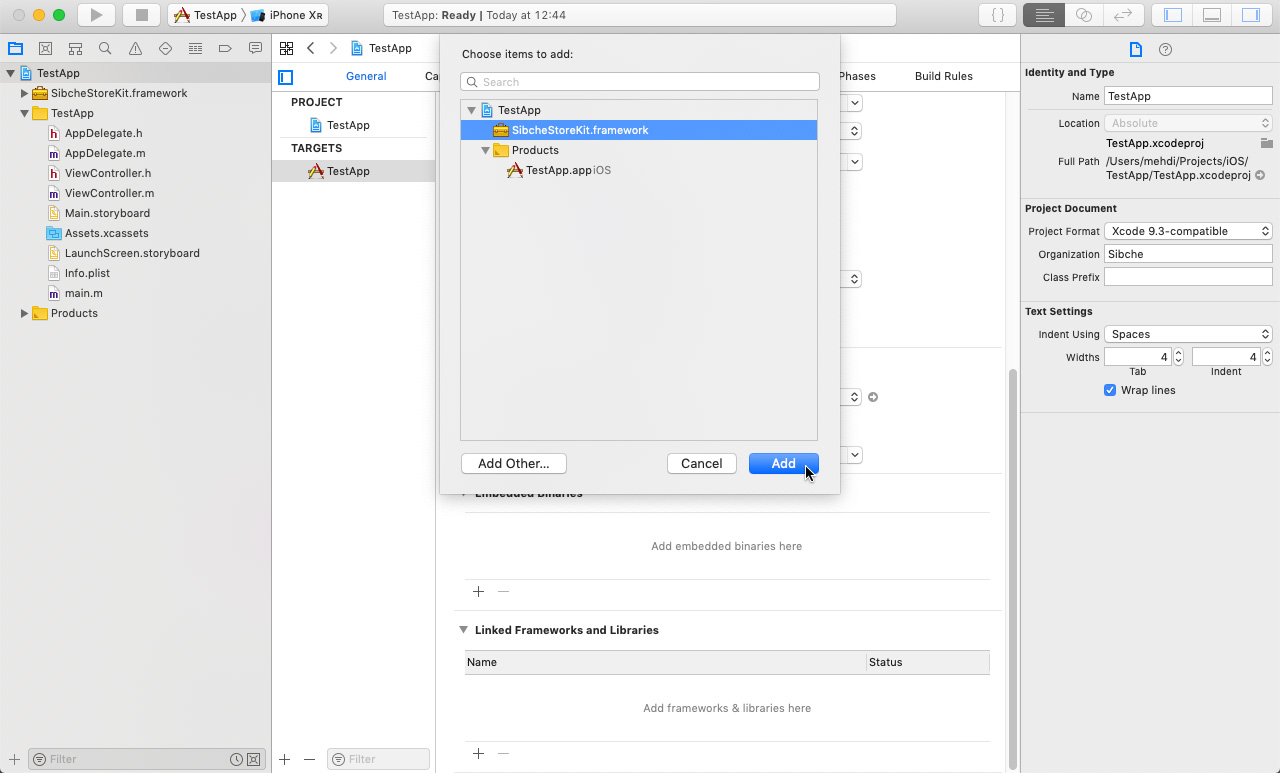Switch to the Assistant editor
This screenshot has width=1280, height=773.
pyautogui.click(x=1083, y=15)
